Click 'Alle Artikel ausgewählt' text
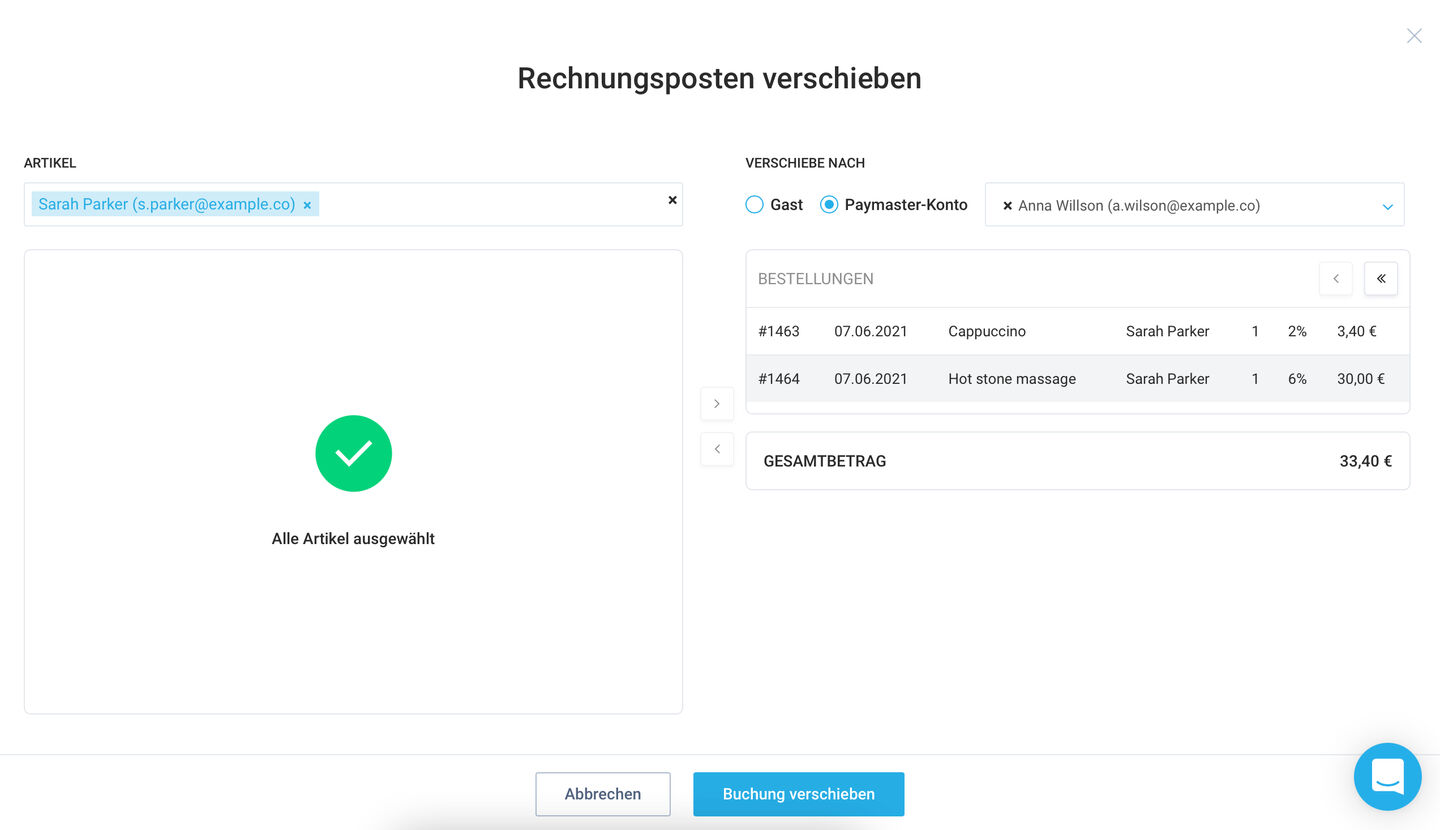The image size is (1440, 830). (353, 539)
